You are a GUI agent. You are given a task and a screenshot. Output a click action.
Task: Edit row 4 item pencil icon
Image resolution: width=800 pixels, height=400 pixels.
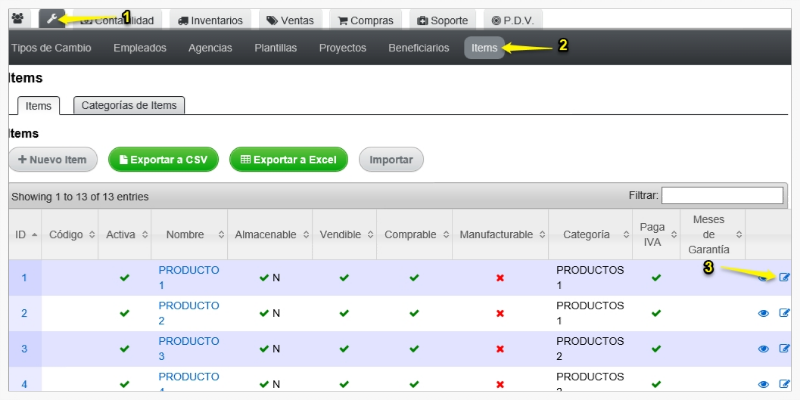tap(784, 384)
